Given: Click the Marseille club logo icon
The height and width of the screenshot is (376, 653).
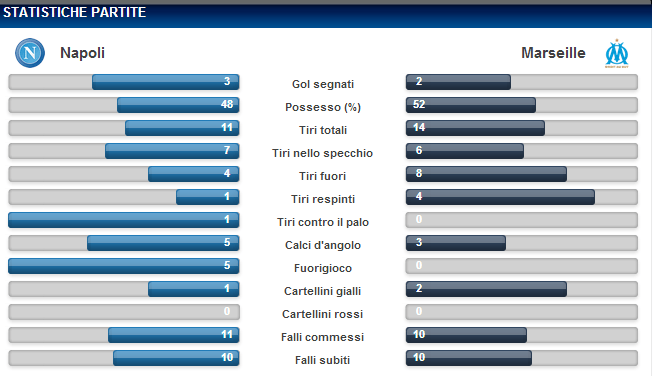Looking at the screenshot, I should click(617, 54).
